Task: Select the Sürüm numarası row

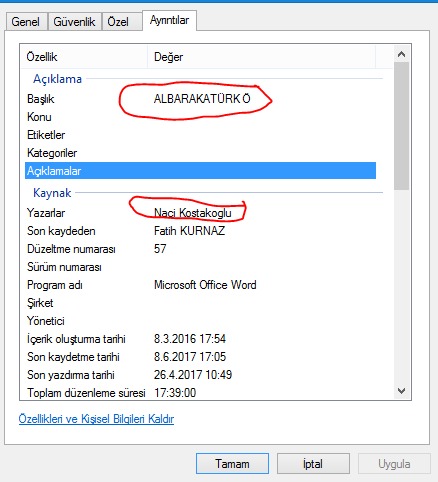Action: pos(200,267)
